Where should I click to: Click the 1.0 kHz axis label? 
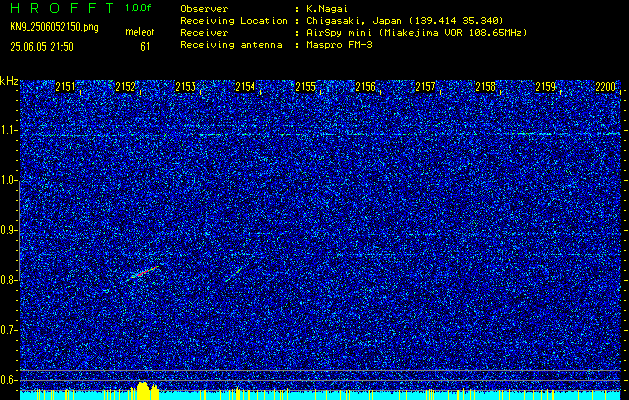tap(8, 181)
